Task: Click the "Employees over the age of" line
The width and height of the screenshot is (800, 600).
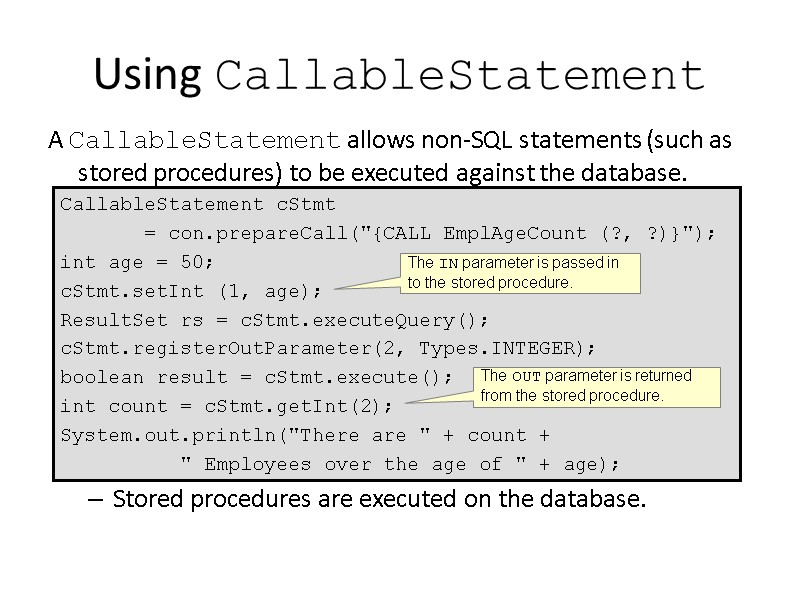Action: point(400,465)
